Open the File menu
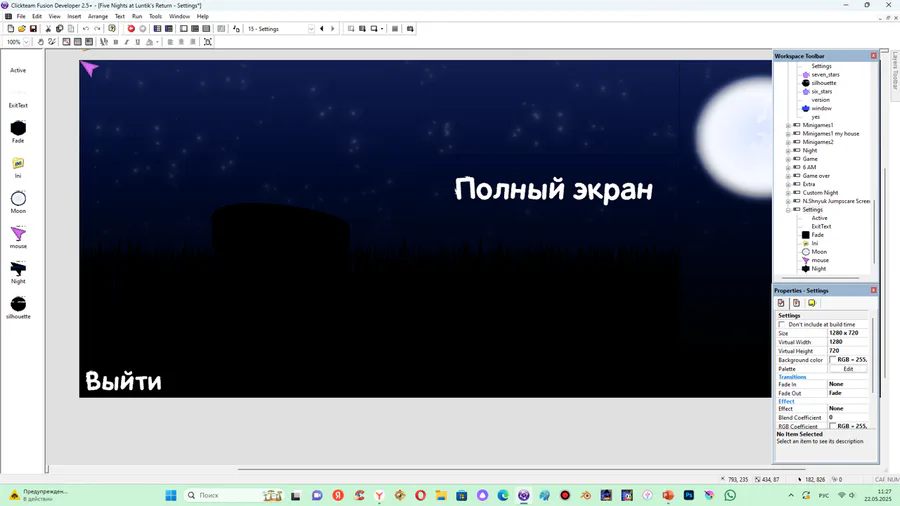This screenshot has width=900, height=506. click(x=21, y=17)
